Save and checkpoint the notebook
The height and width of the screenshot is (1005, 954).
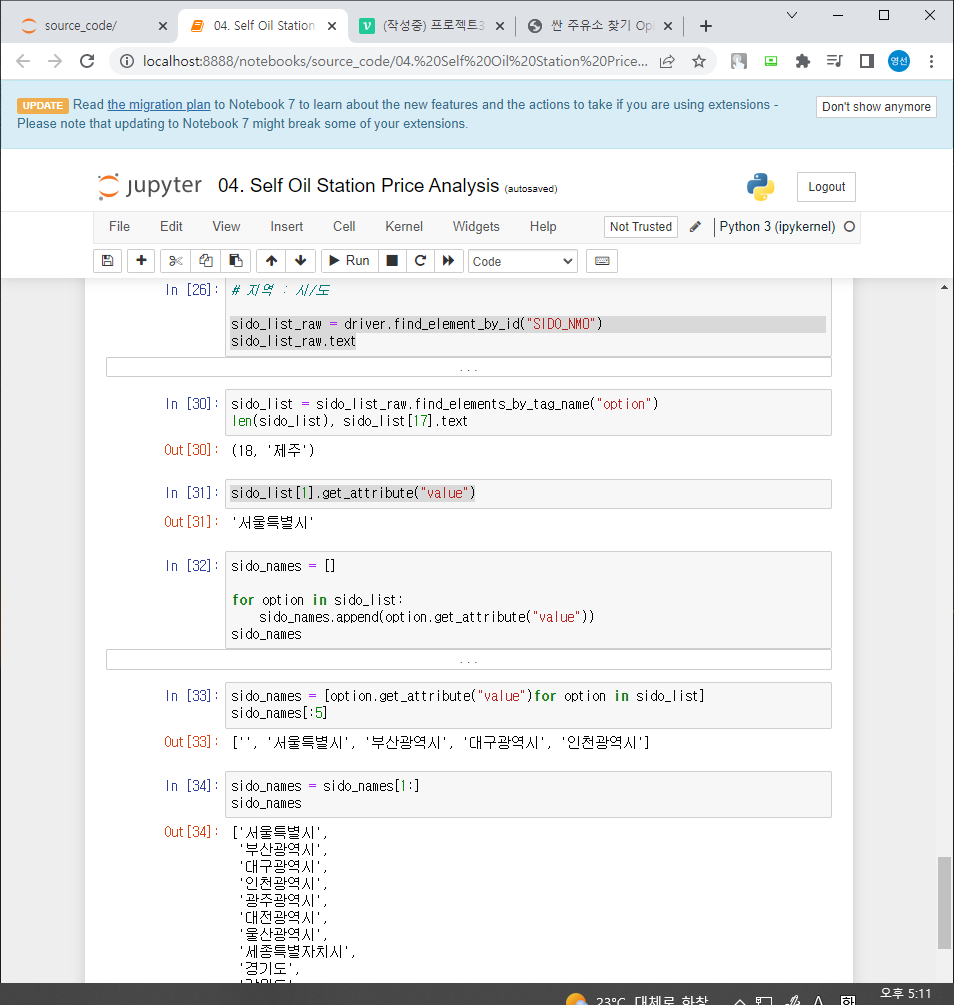pyautogui.click(x=108, y=261)
